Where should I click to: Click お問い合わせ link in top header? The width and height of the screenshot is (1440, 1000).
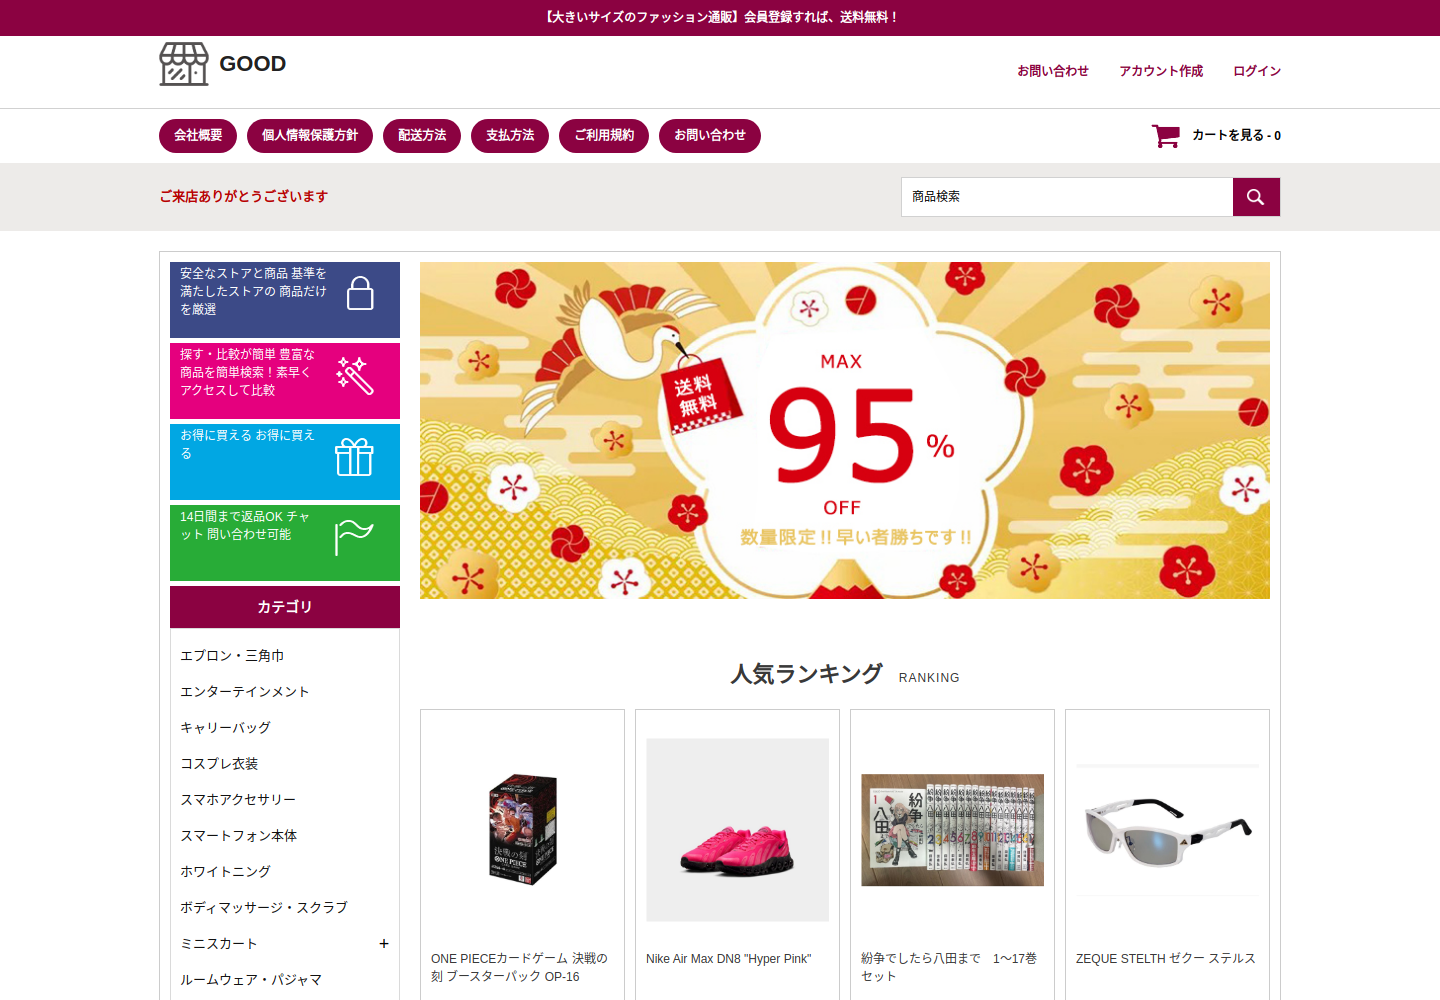[1053, 71]
